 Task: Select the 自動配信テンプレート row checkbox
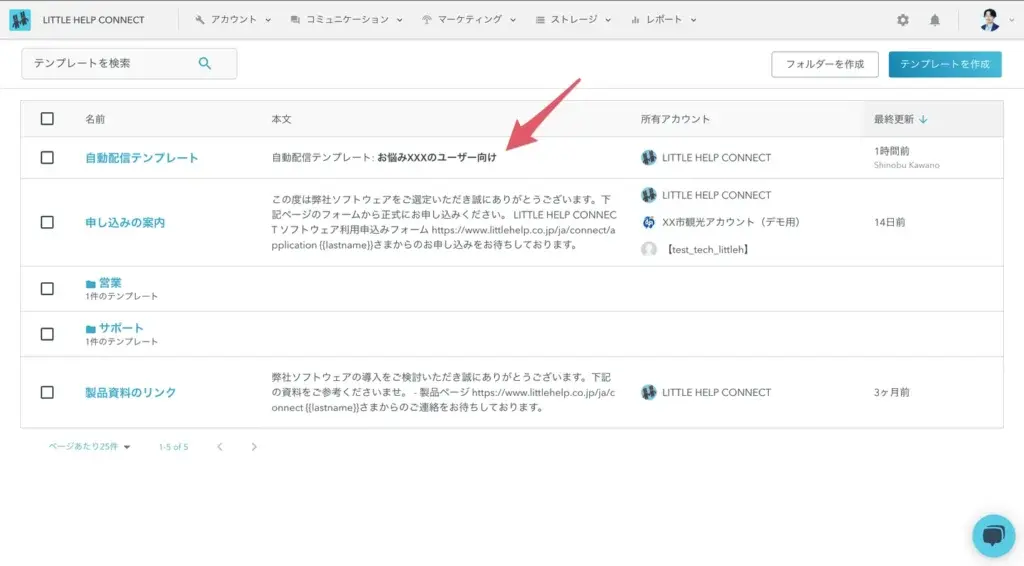[47, 157]
